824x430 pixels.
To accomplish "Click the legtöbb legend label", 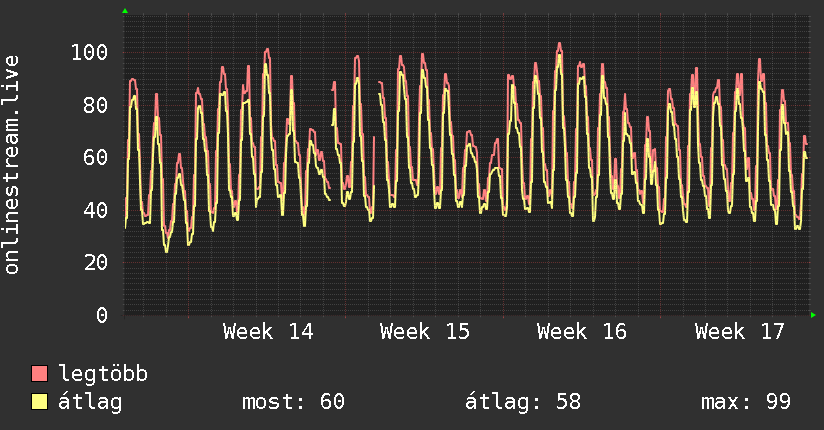I will point(103,374).
